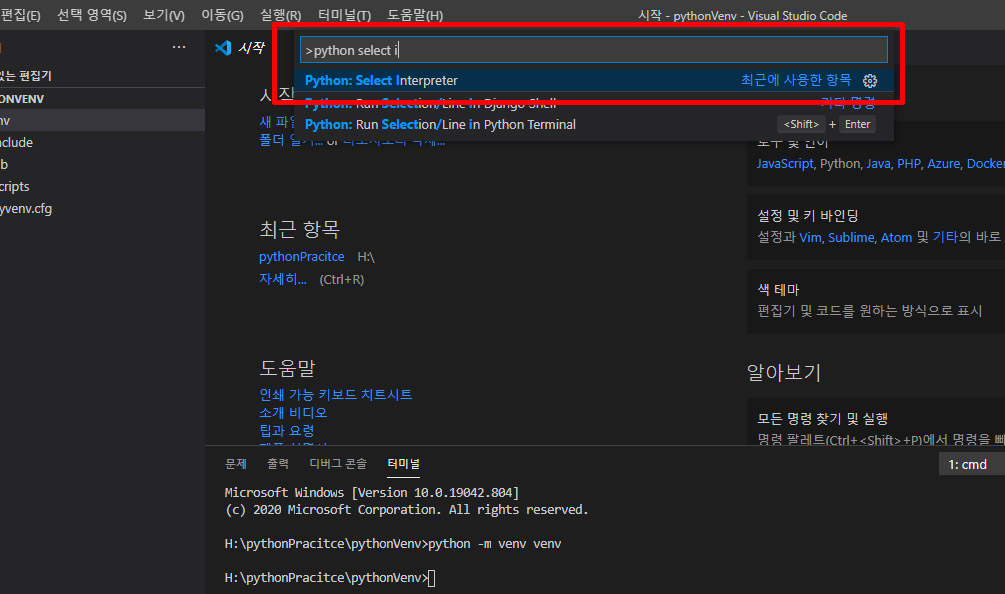Click the Vim keybinding link
The height and width of the screenshot is (594, 1005).
point(810,237)
